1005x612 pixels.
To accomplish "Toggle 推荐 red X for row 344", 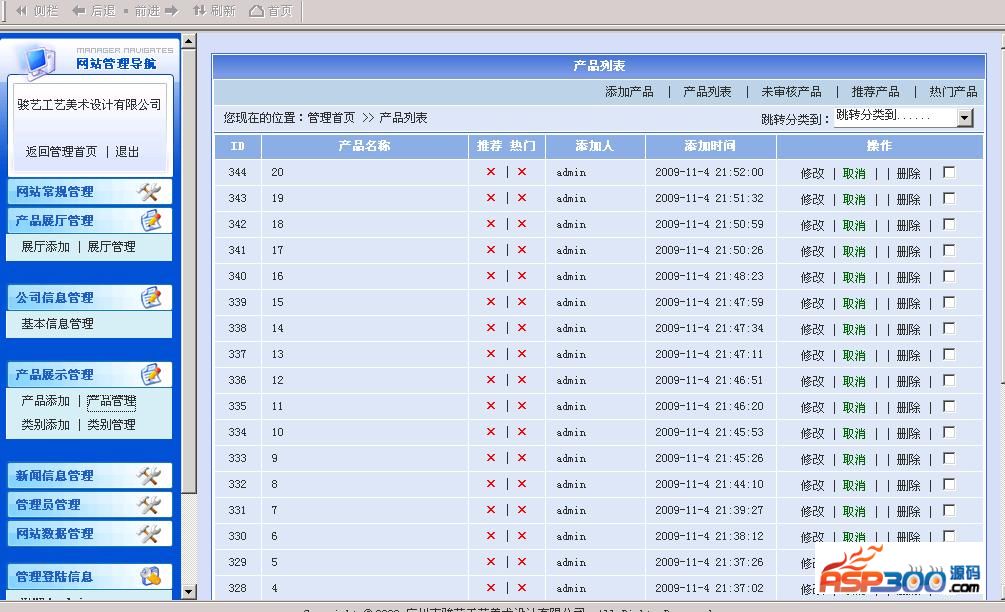I will pyautogui.click(x=491, y=172).
